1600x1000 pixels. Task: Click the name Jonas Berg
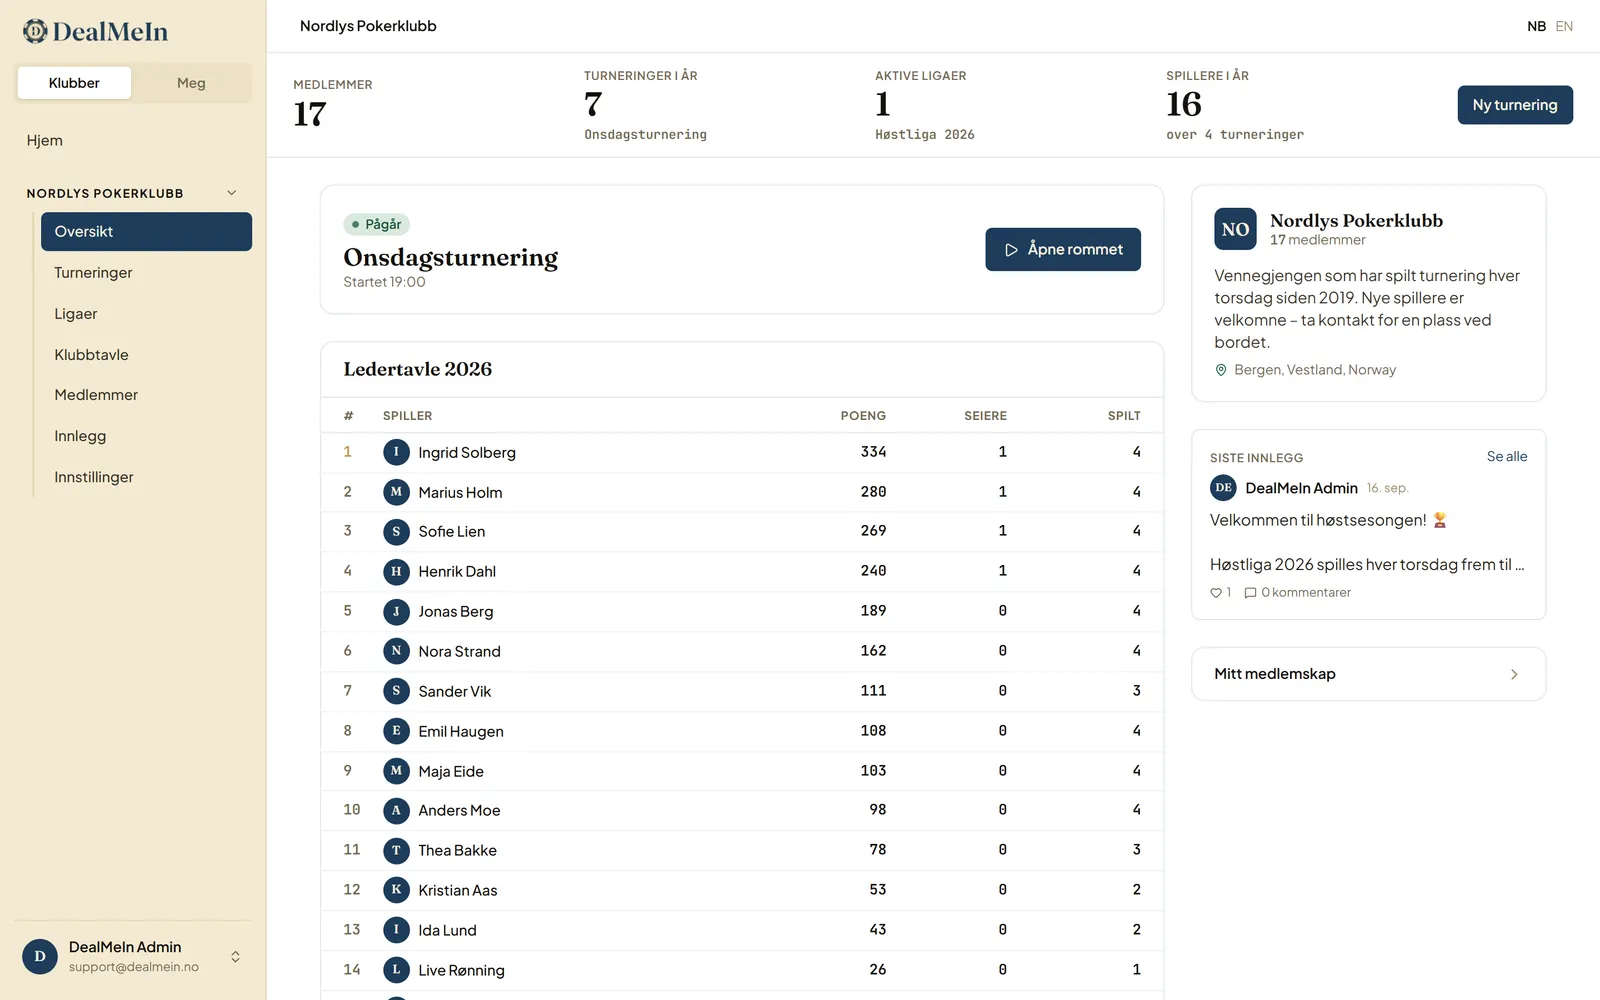pyautogui.click(x=456, y=611)
